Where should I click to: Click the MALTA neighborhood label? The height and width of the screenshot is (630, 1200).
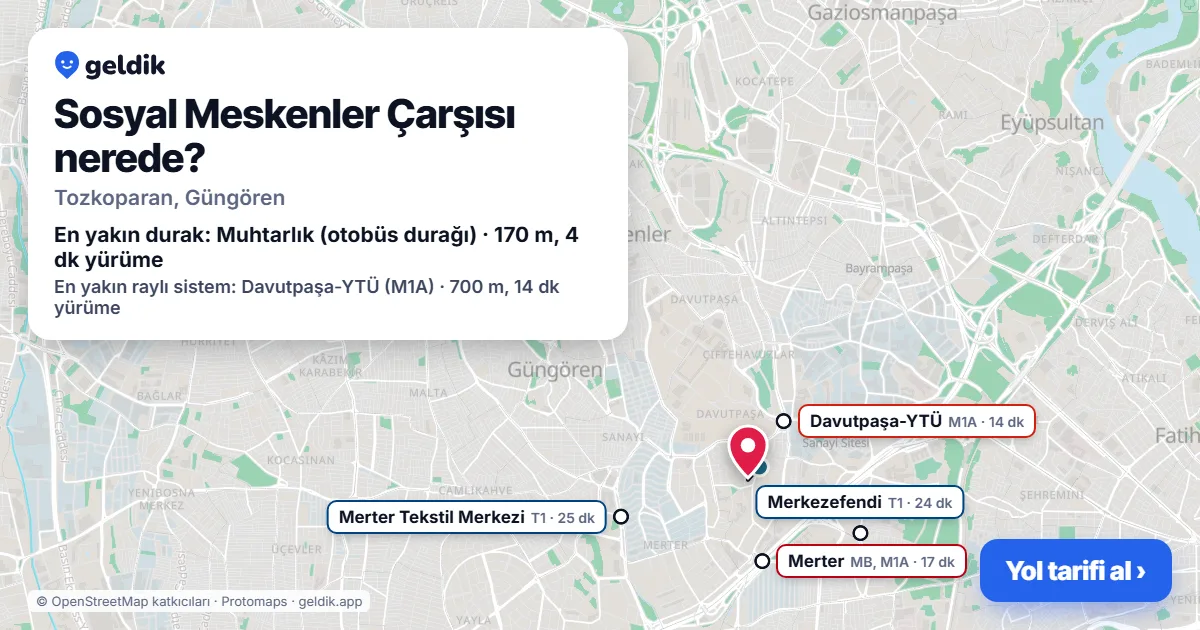(x=429, y=393)
